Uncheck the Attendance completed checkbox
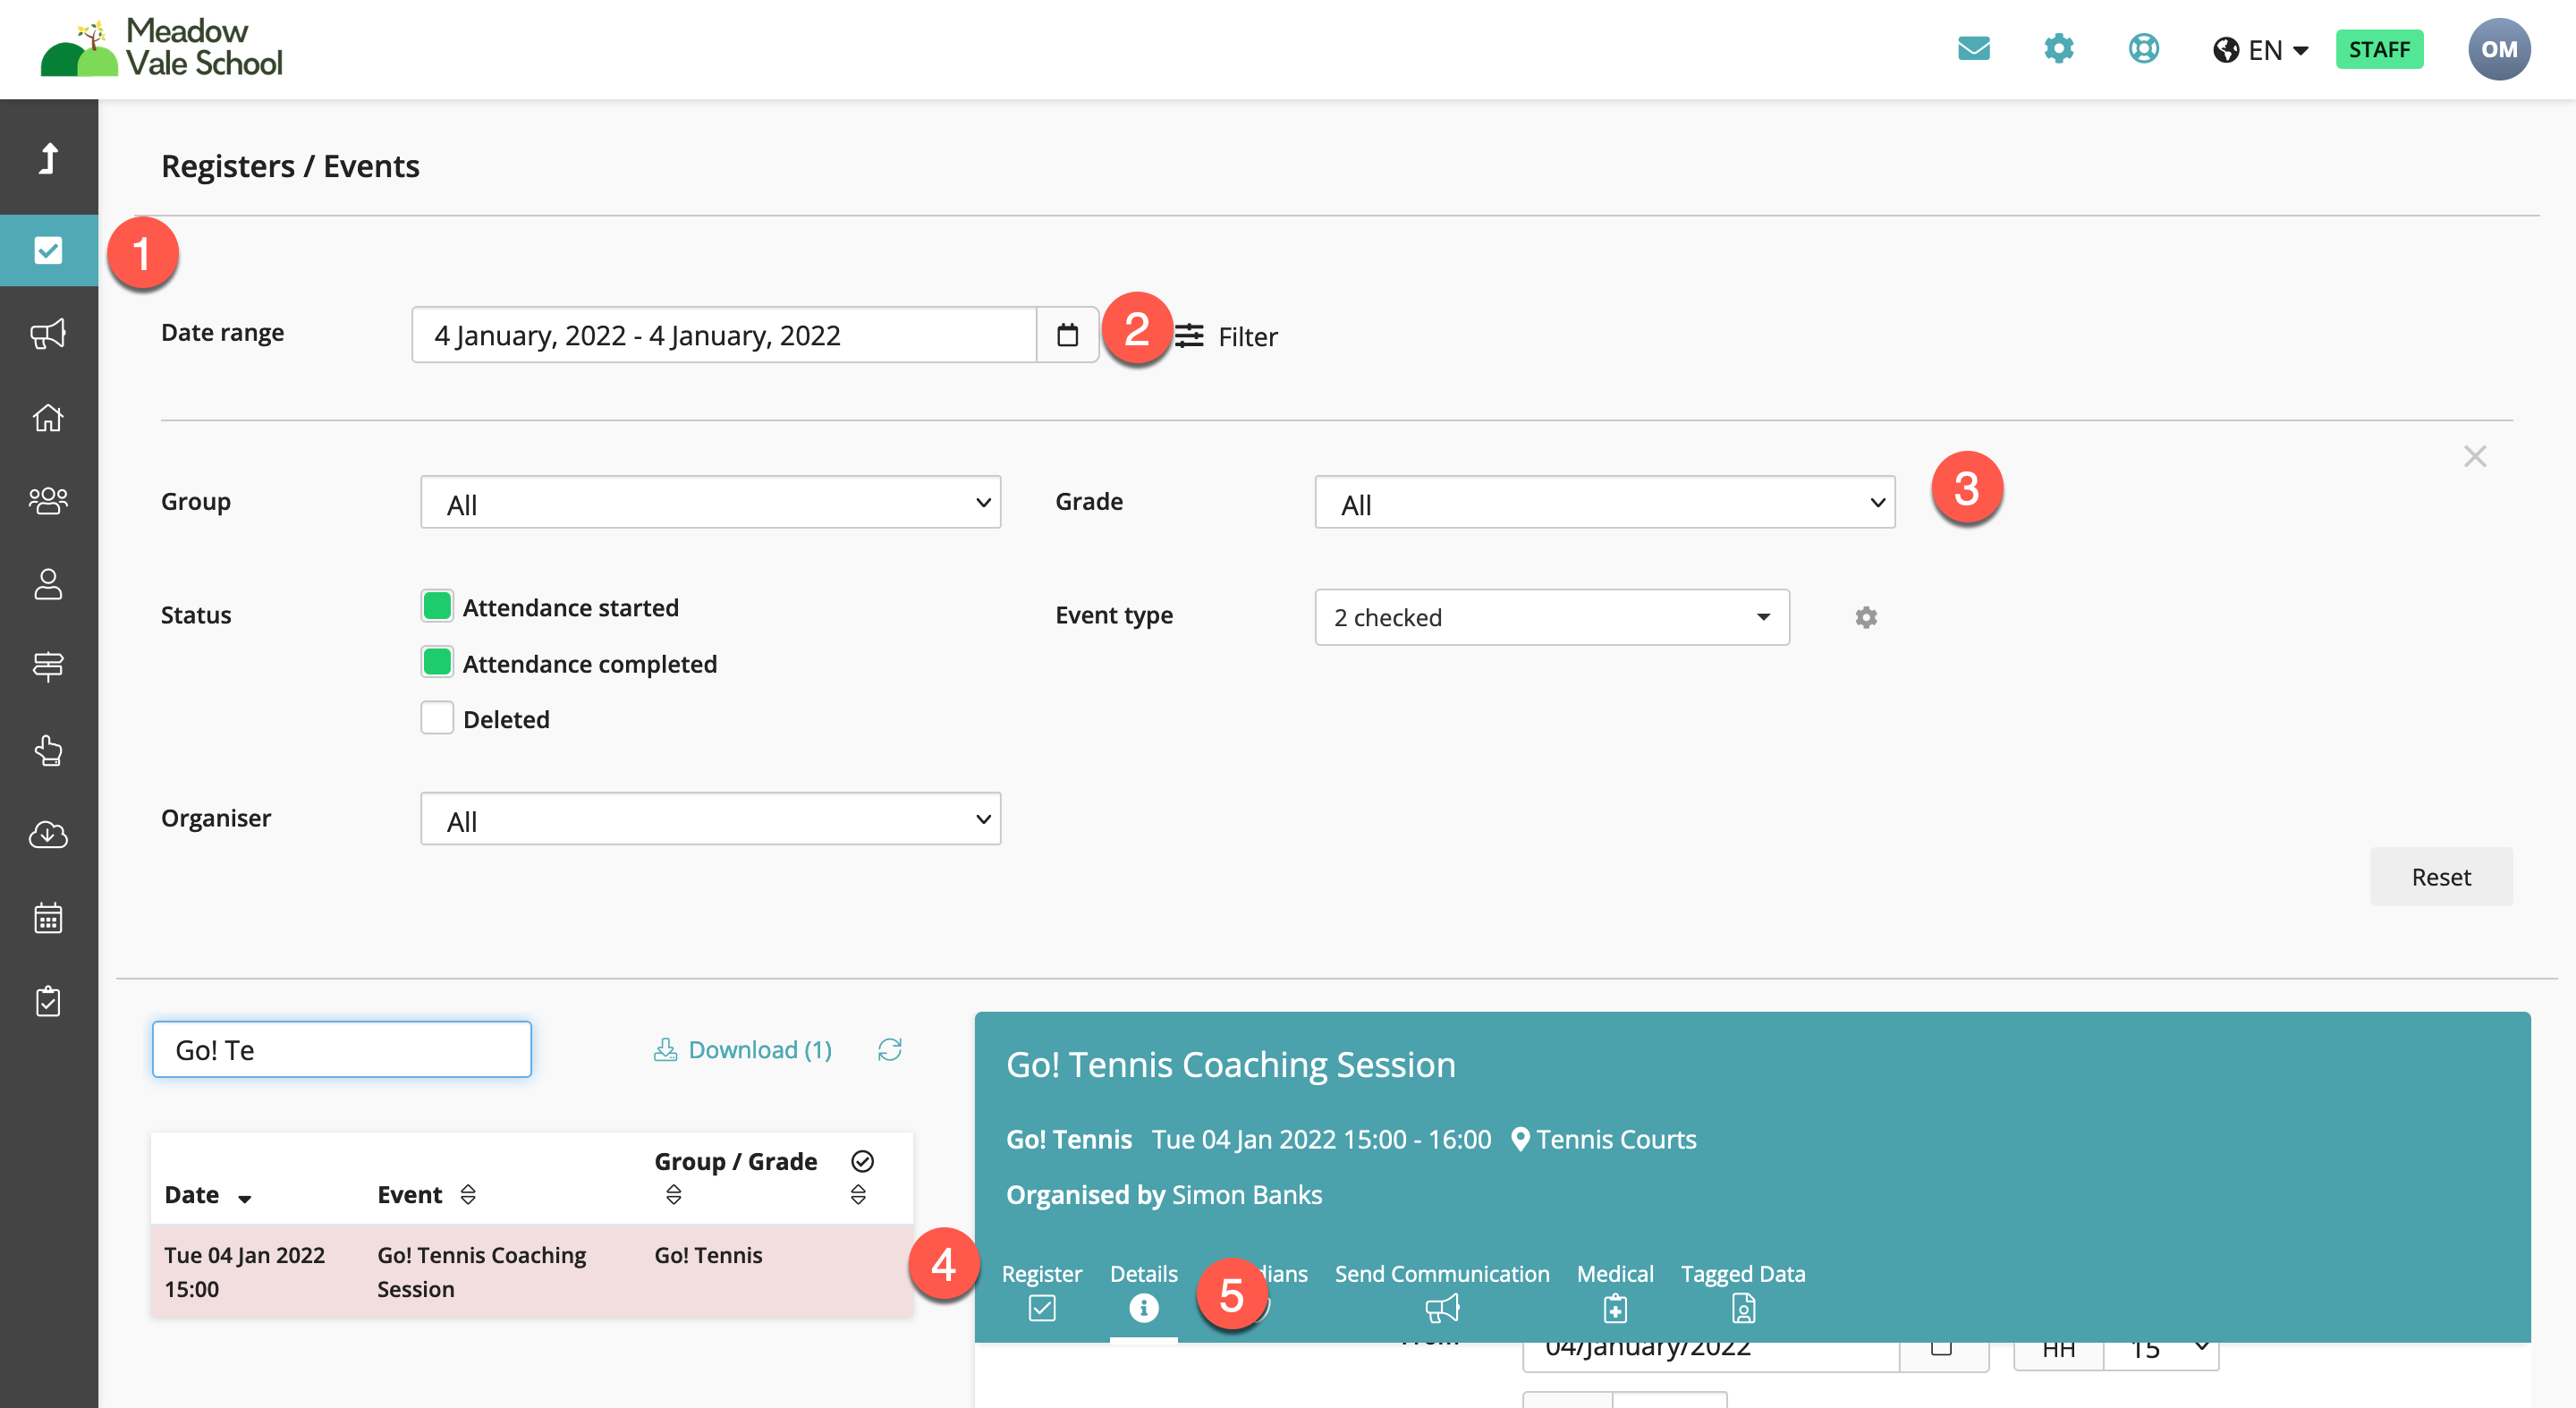This screenshot has width=2576, height=1408. point(437,662)
